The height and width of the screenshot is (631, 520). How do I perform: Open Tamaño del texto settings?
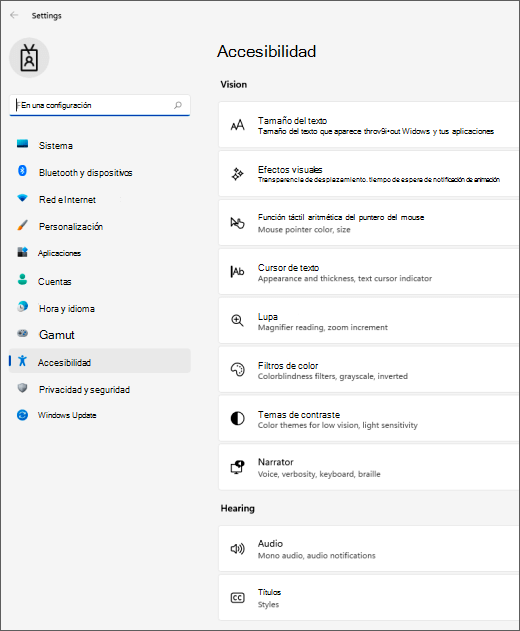(369, 125)
